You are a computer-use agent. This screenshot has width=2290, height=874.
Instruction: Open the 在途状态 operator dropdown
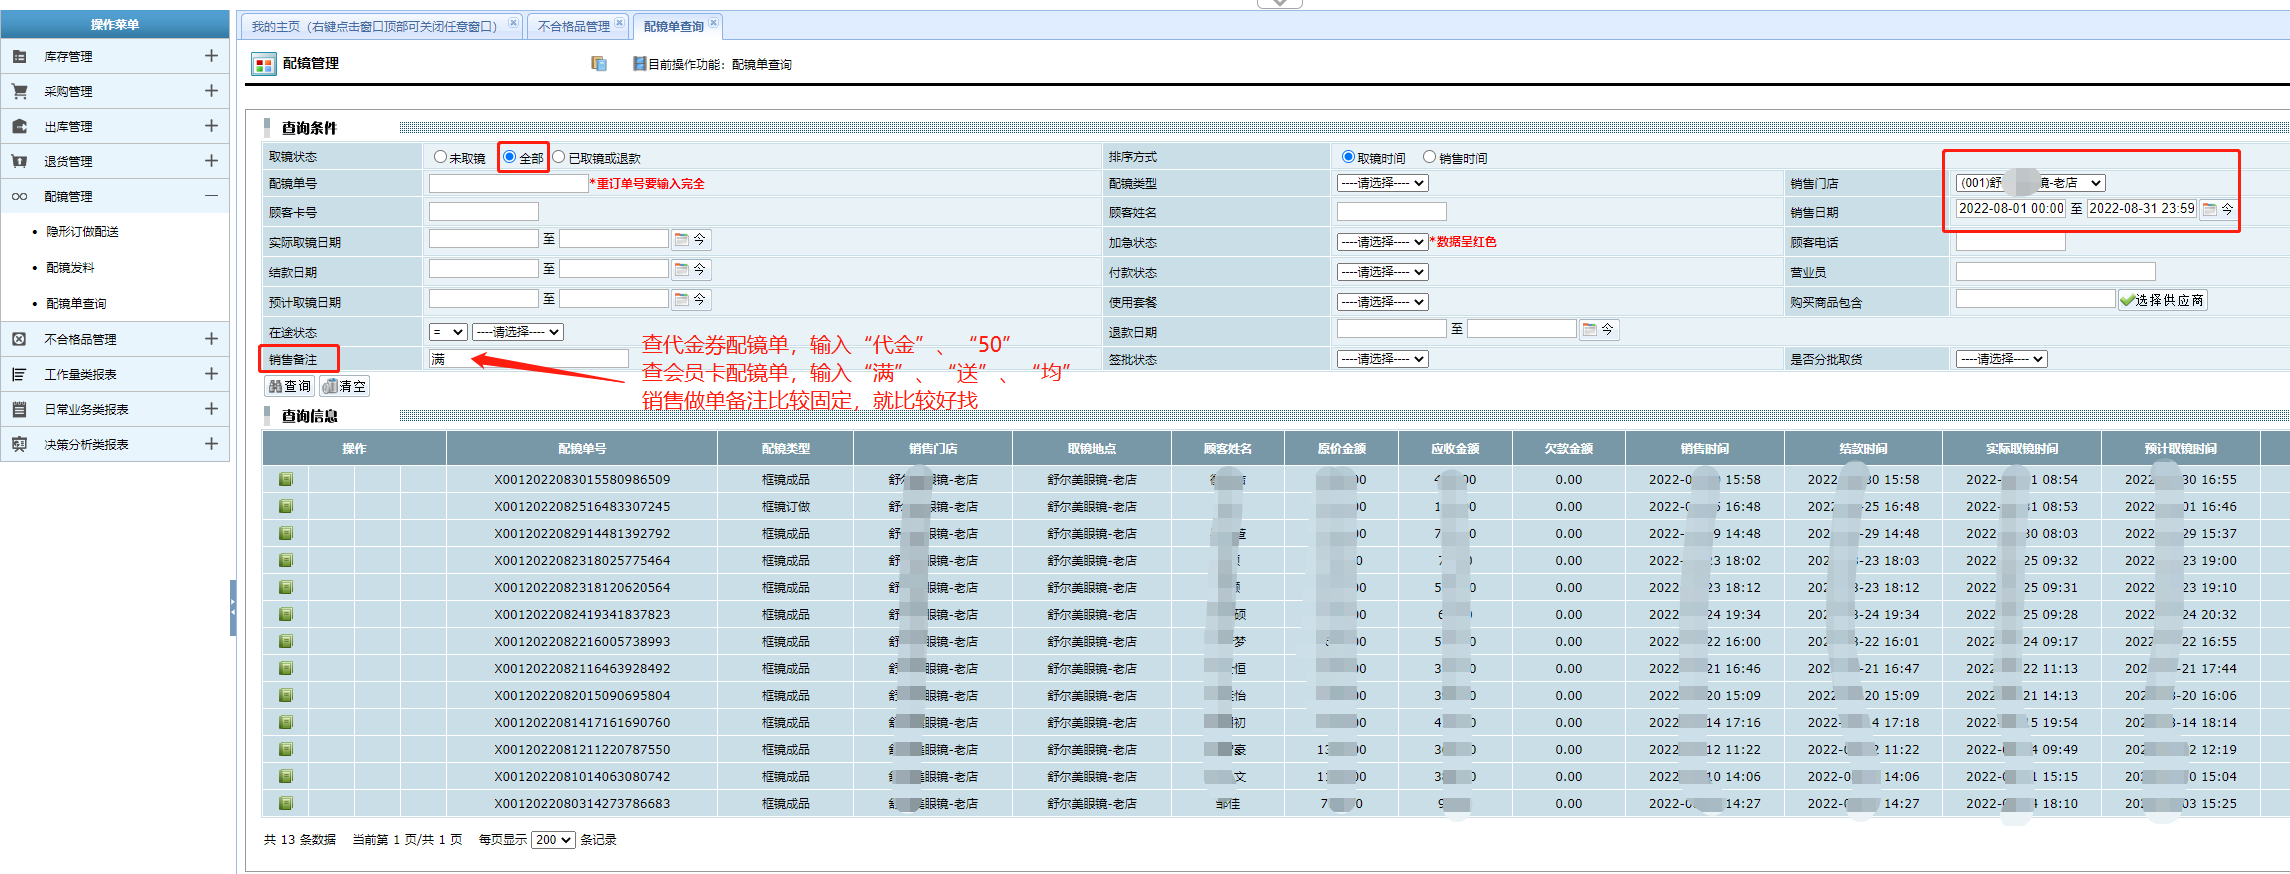pyautogui.click(x=448, y=332)
